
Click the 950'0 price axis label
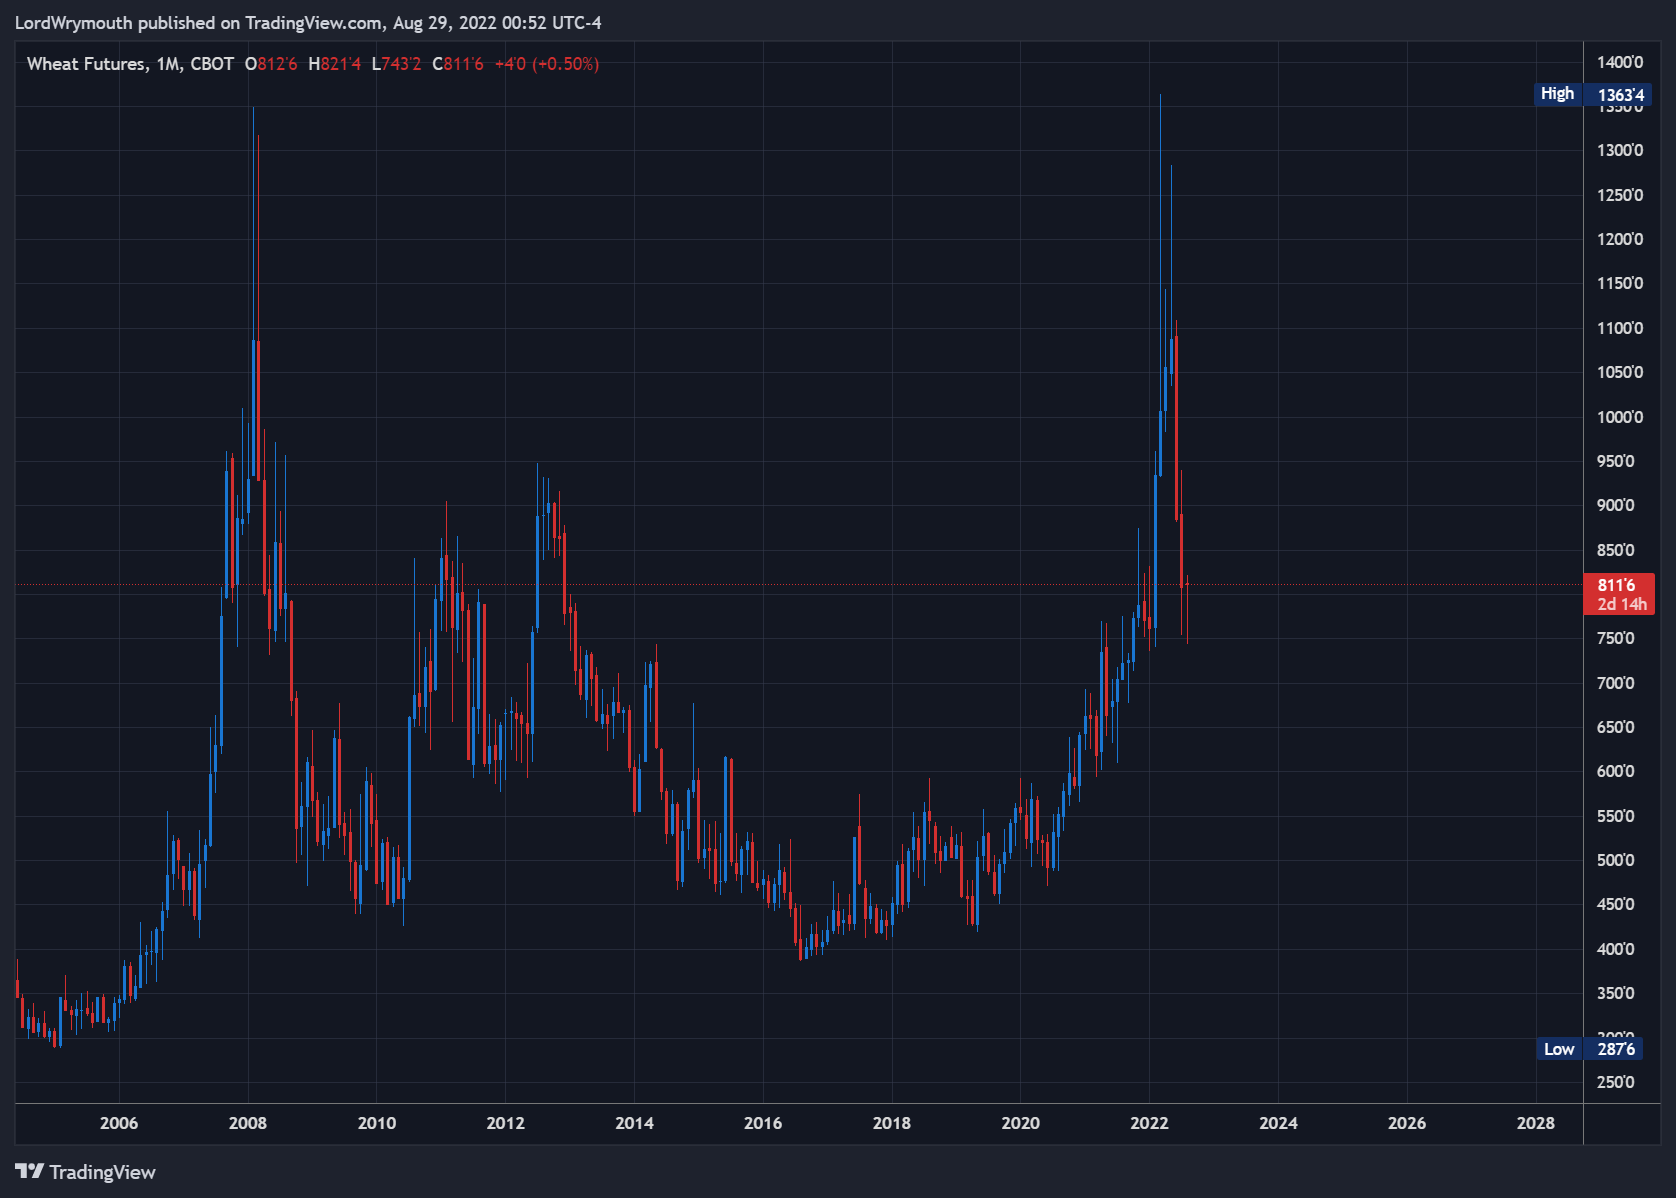pyautogui.click(x=1615, y=461)
